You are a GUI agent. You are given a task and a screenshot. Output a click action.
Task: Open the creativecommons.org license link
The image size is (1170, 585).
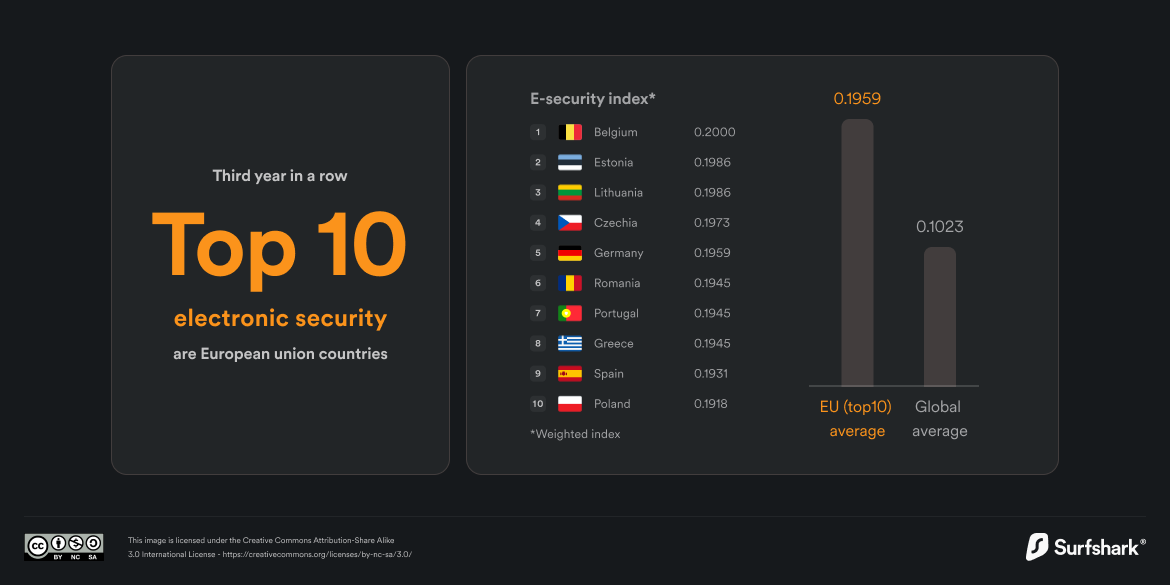click(x=317, y=553)
